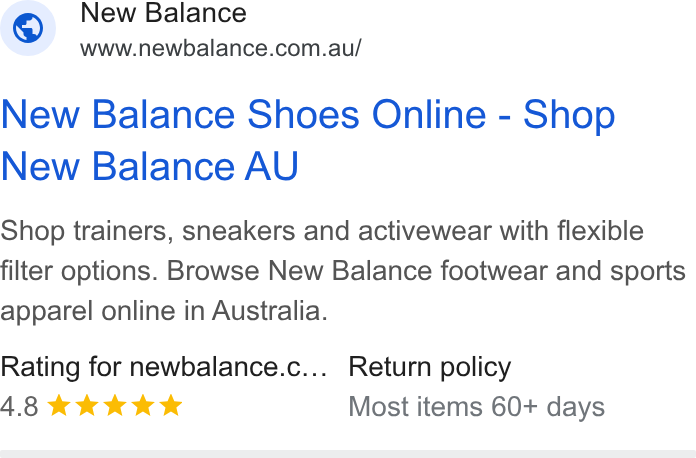The height and width of the screenshot is (458, 696).
Task: Click the description starting 'Shop trainers, sneakers'
Action: coord(343,271)
